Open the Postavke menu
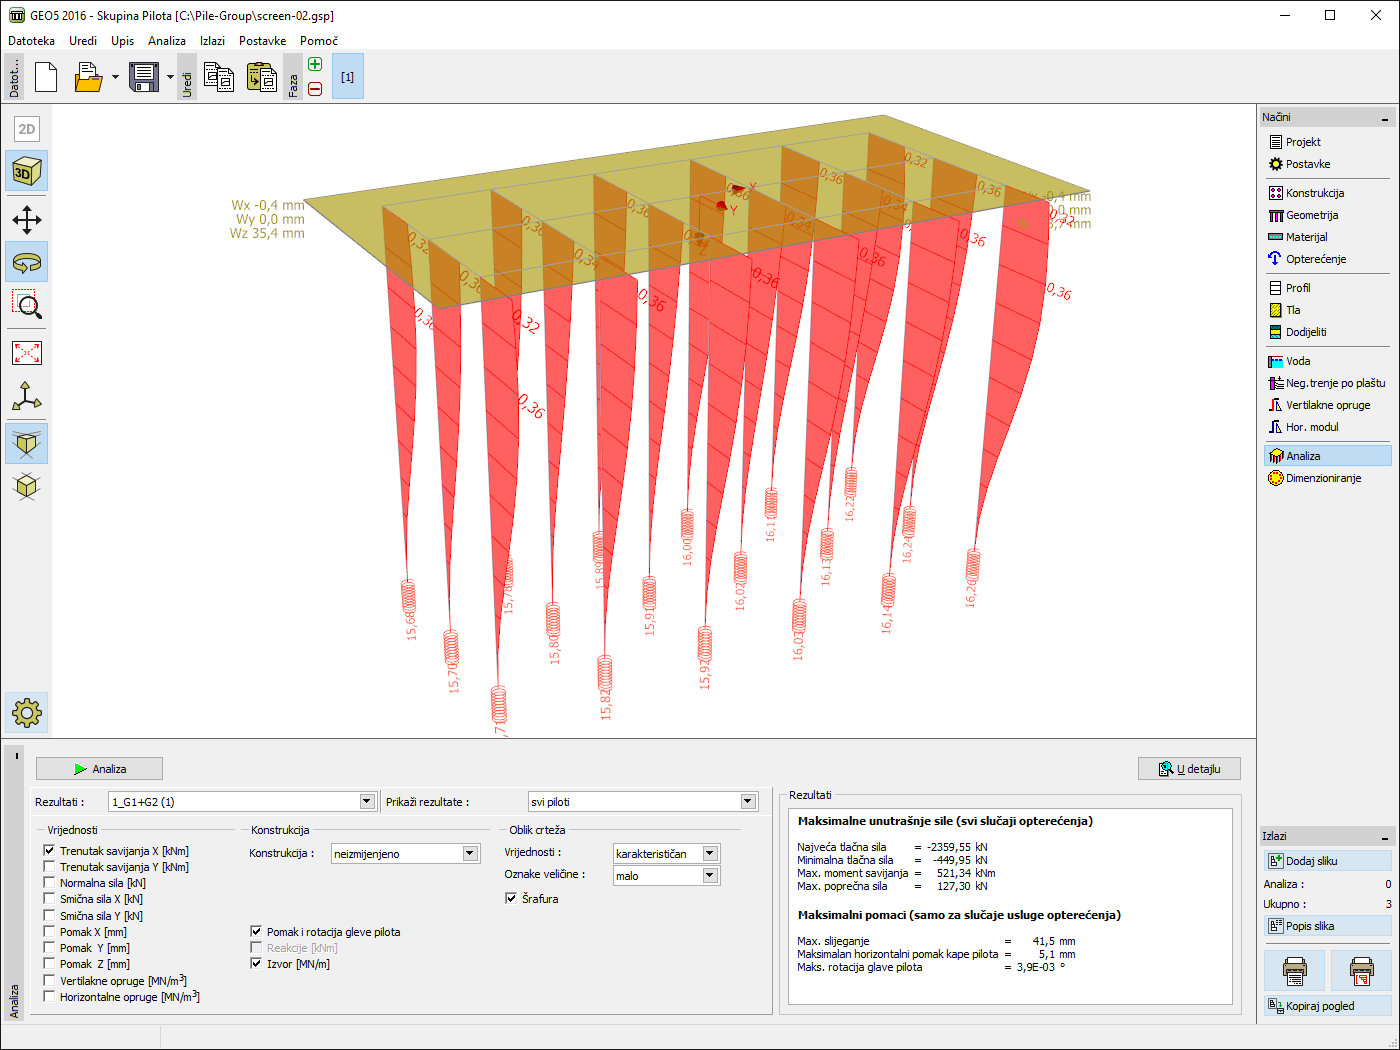Image resolution: width=1400 pixels, height=1050 pixels. pos(262,41)
